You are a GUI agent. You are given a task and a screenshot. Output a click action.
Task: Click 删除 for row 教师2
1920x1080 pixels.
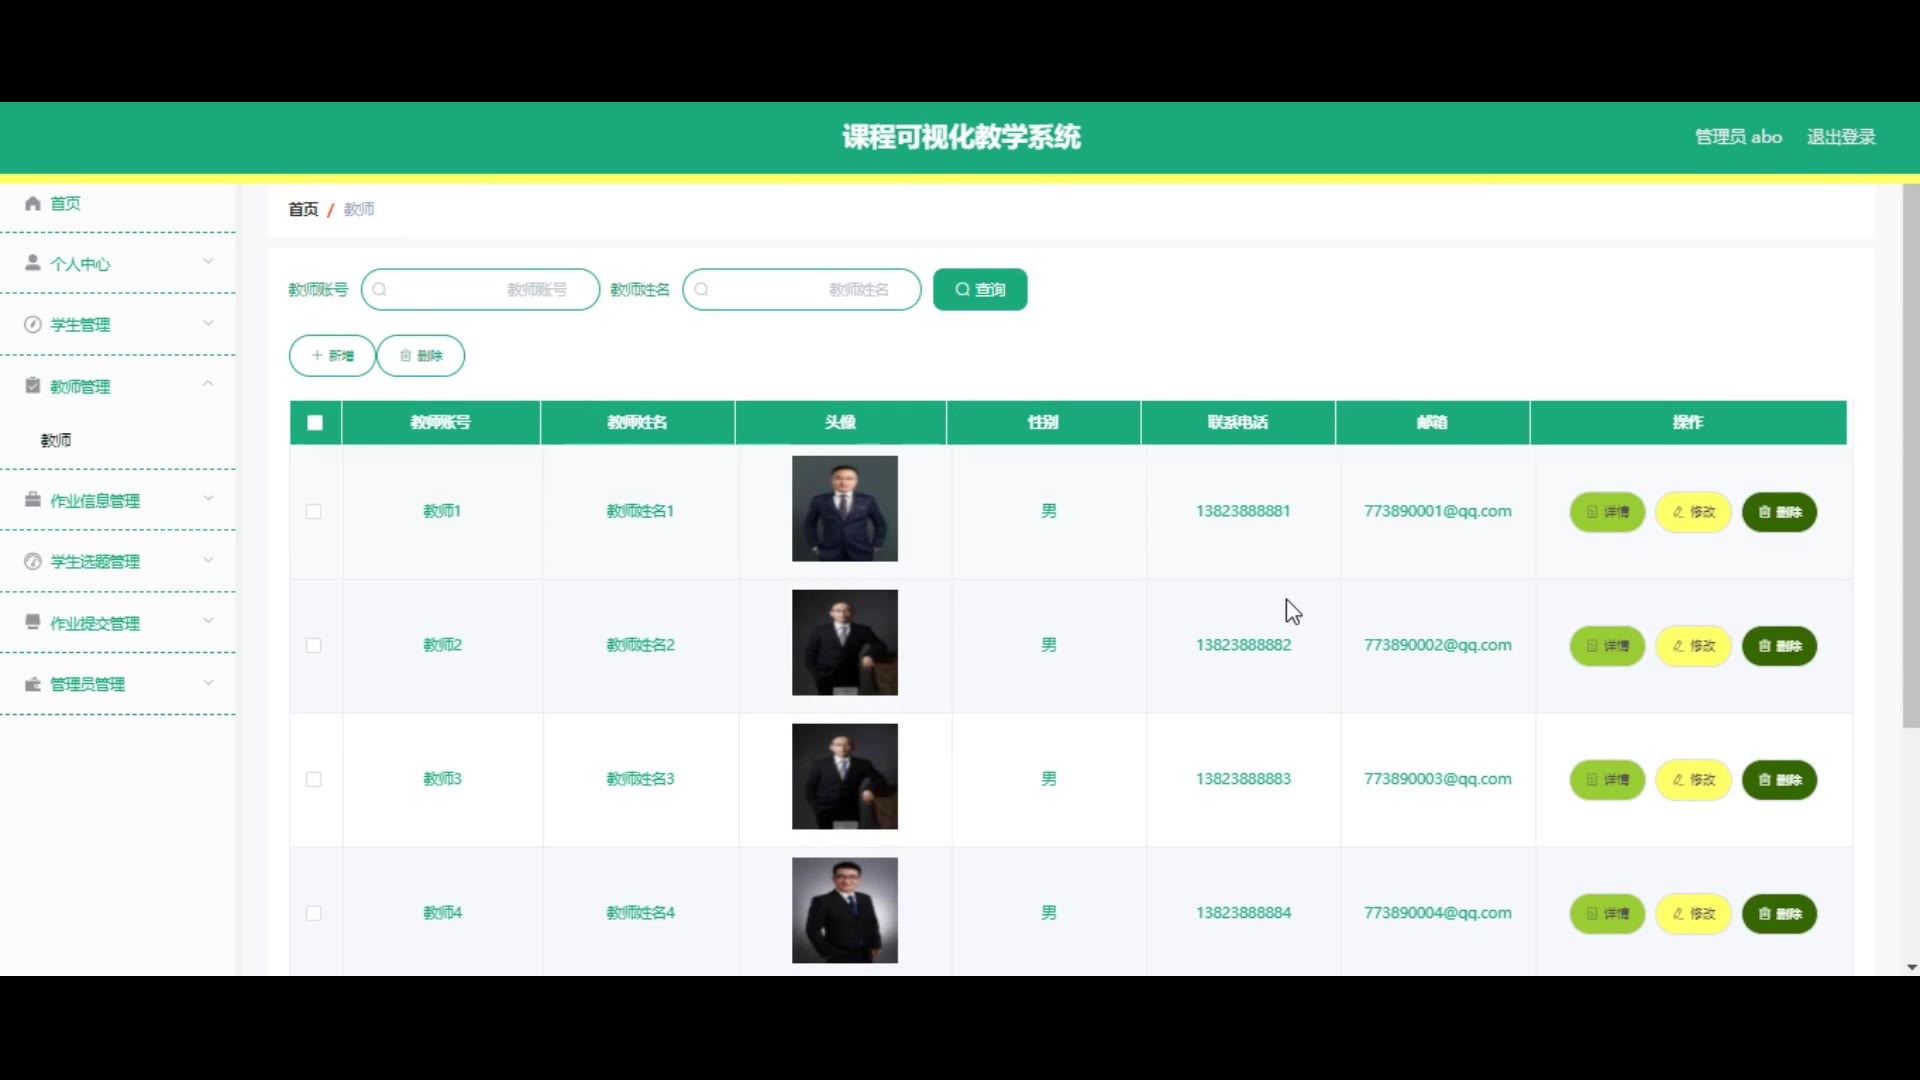(x=1780, y=646)
